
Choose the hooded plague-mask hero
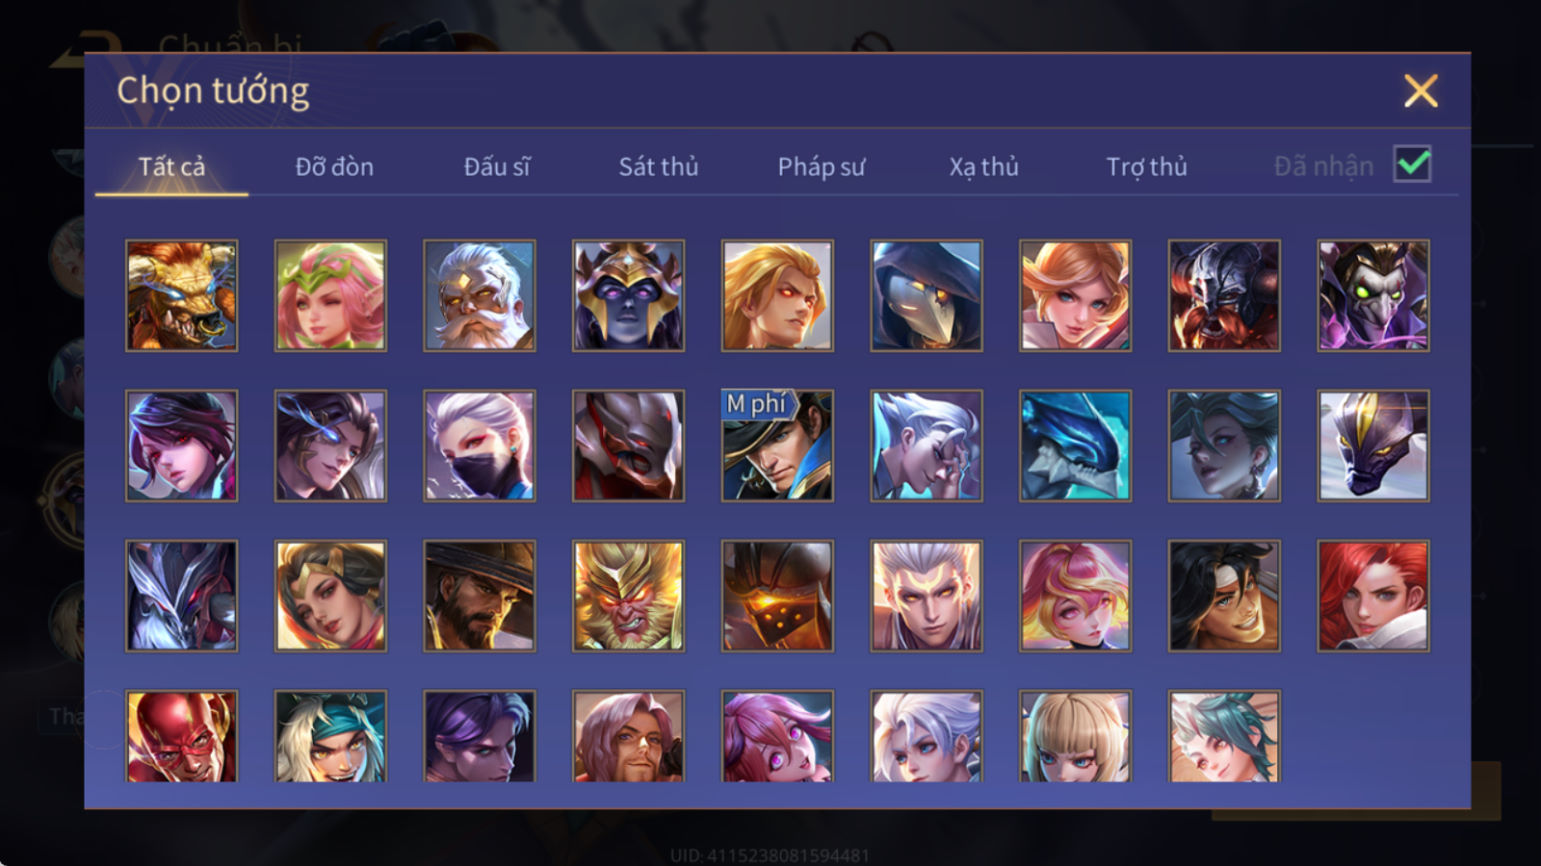tap(927, 296)
